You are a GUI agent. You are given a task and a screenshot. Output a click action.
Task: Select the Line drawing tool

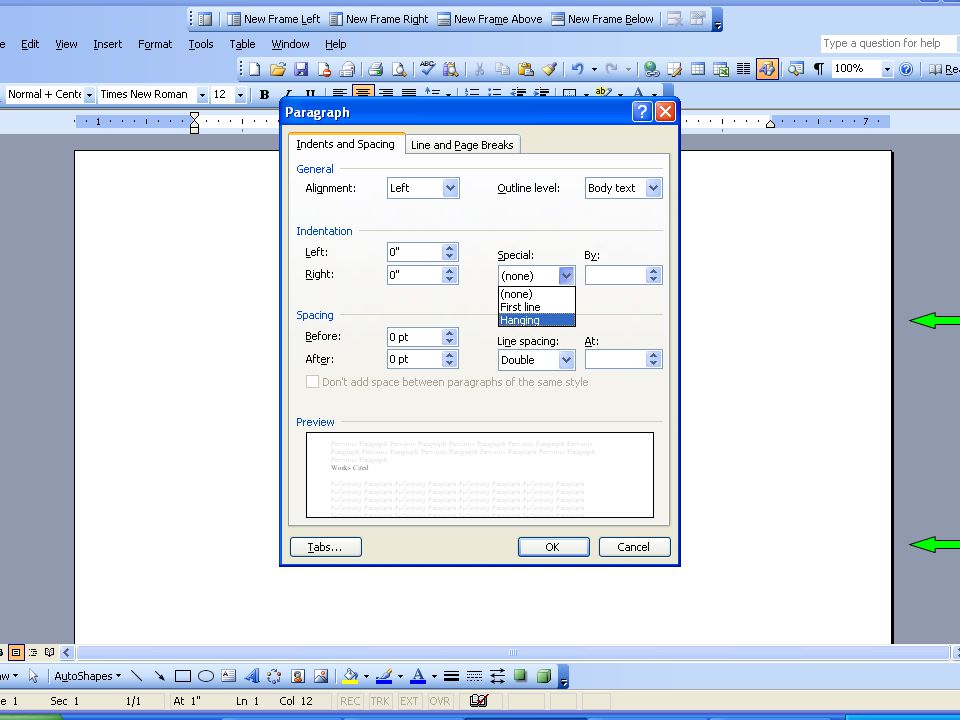pyautogui.click(x=137, y=676)
